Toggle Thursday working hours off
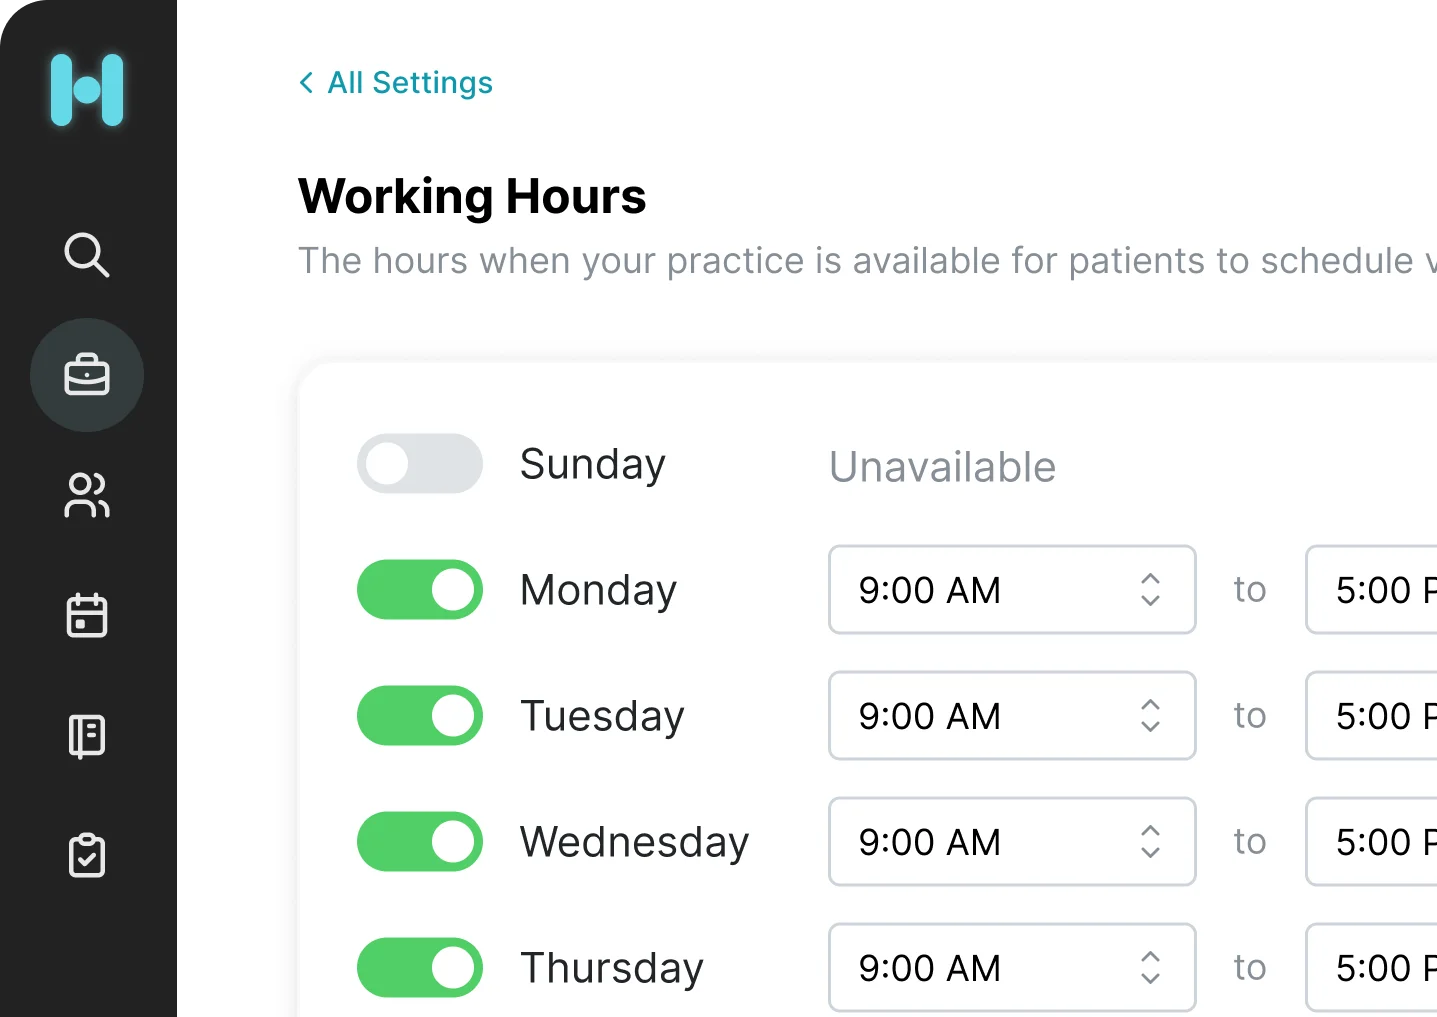The image size is (1437, 1017). [x=420, y=968]
